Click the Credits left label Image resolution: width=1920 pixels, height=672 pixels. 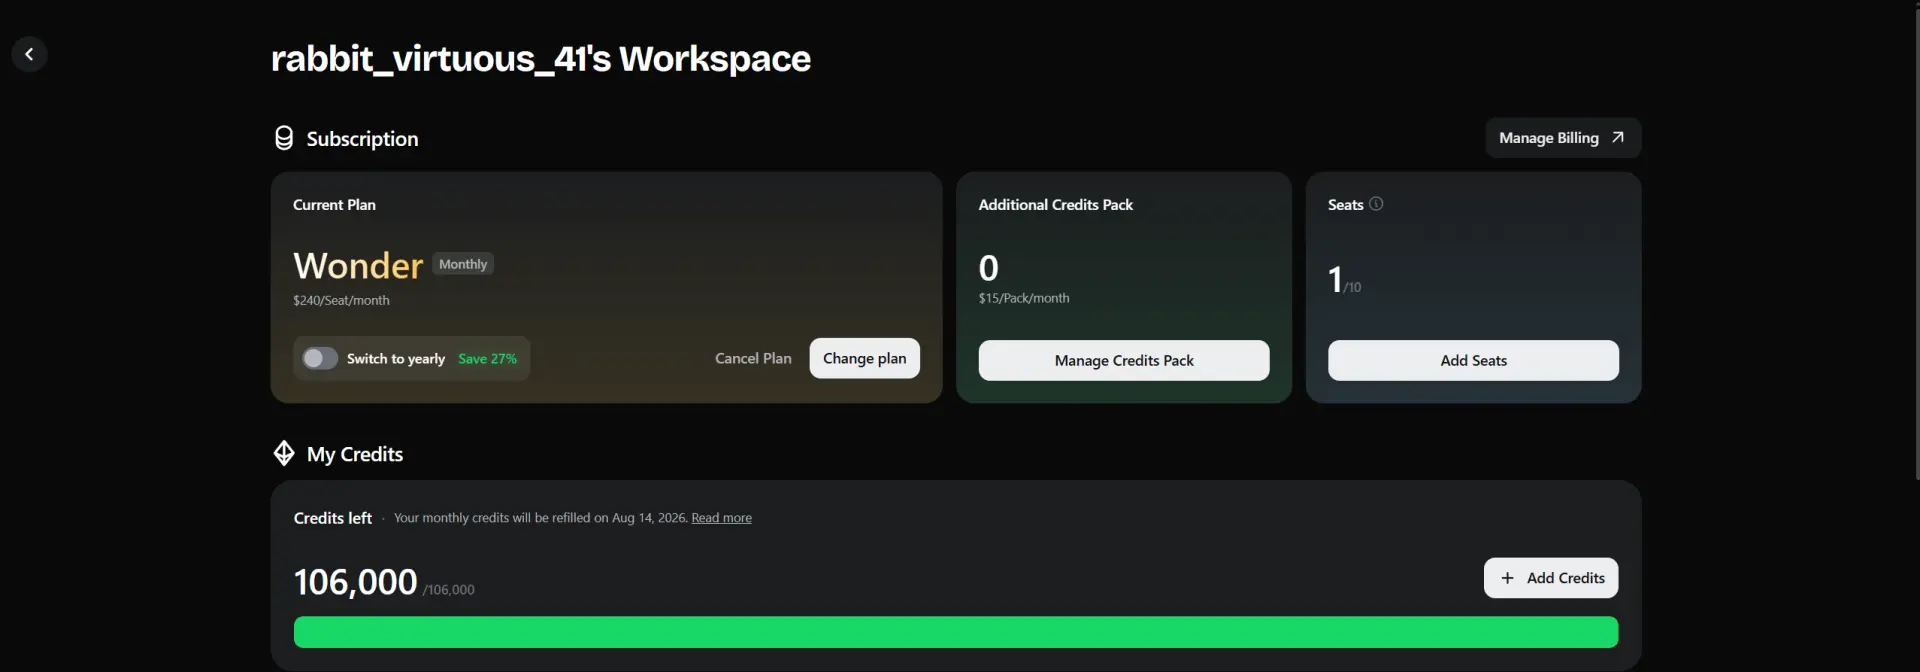point(332,518)
